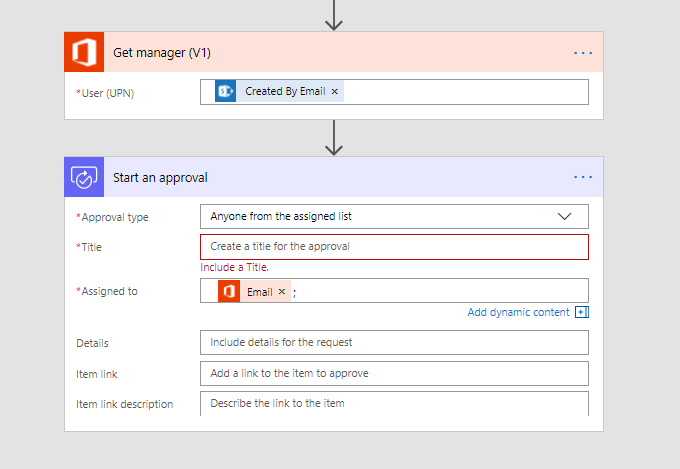Collapse the Get manager (V1) card header
The image size is (680, 469).
tap(333, 52)
